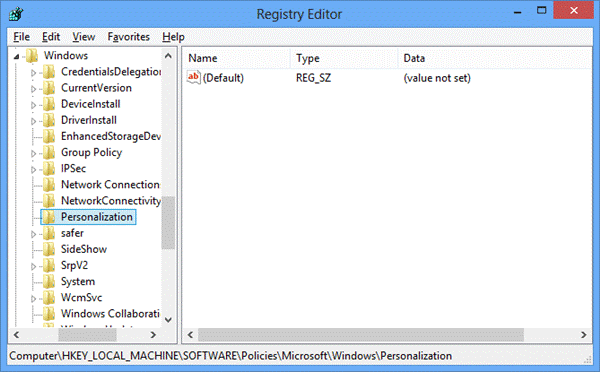
Task: Select the CurrentVersion key label
Action: (96, 88)
